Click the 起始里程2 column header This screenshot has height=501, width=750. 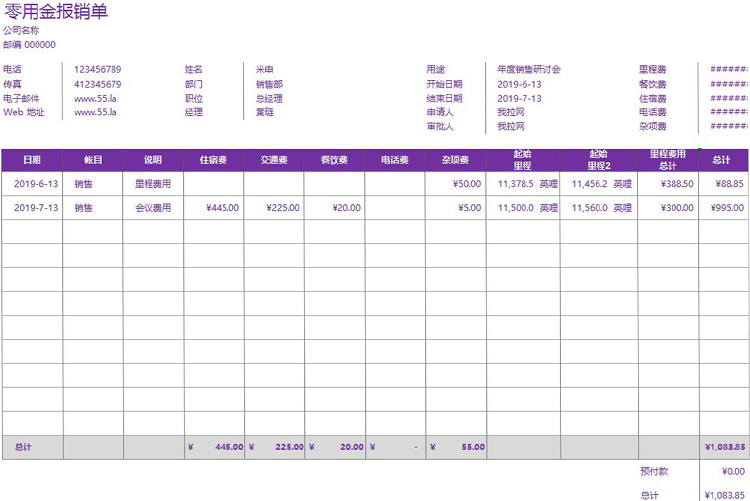point(599,160)
